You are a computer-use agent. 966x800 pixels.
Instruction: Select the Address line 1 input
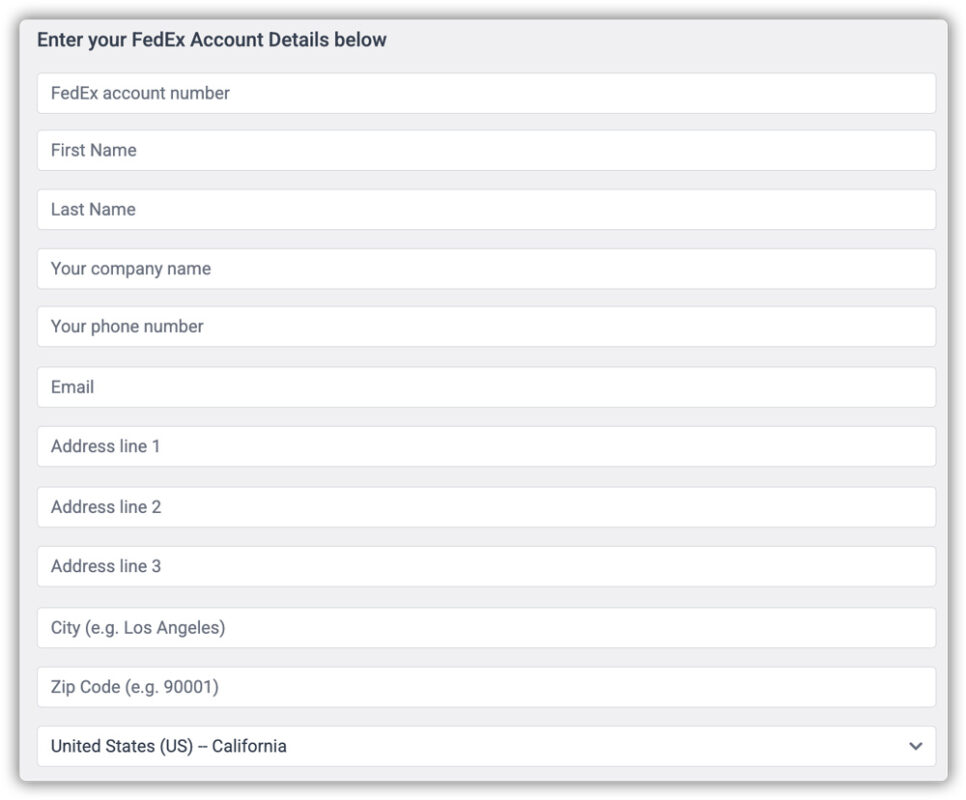point(486,446)
